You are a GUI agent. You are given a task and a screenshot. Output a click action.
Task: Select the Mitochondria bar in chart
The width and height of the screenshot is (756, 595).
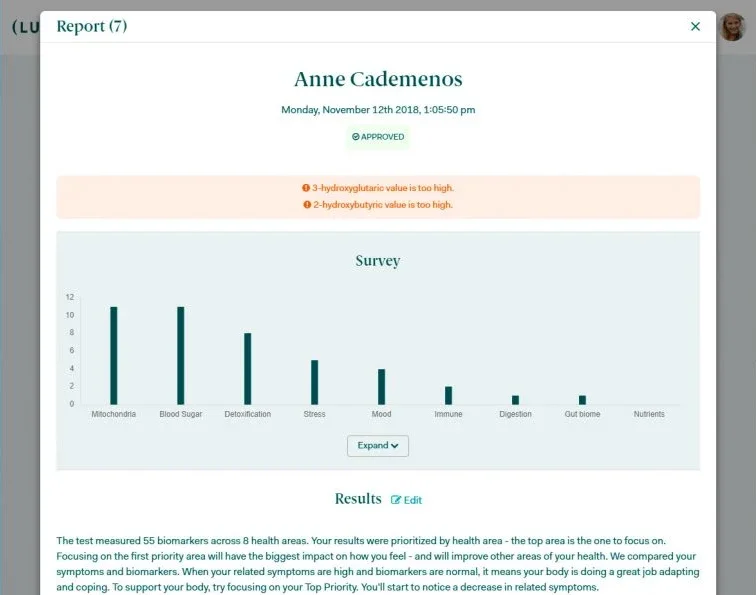tap(114, 355)
